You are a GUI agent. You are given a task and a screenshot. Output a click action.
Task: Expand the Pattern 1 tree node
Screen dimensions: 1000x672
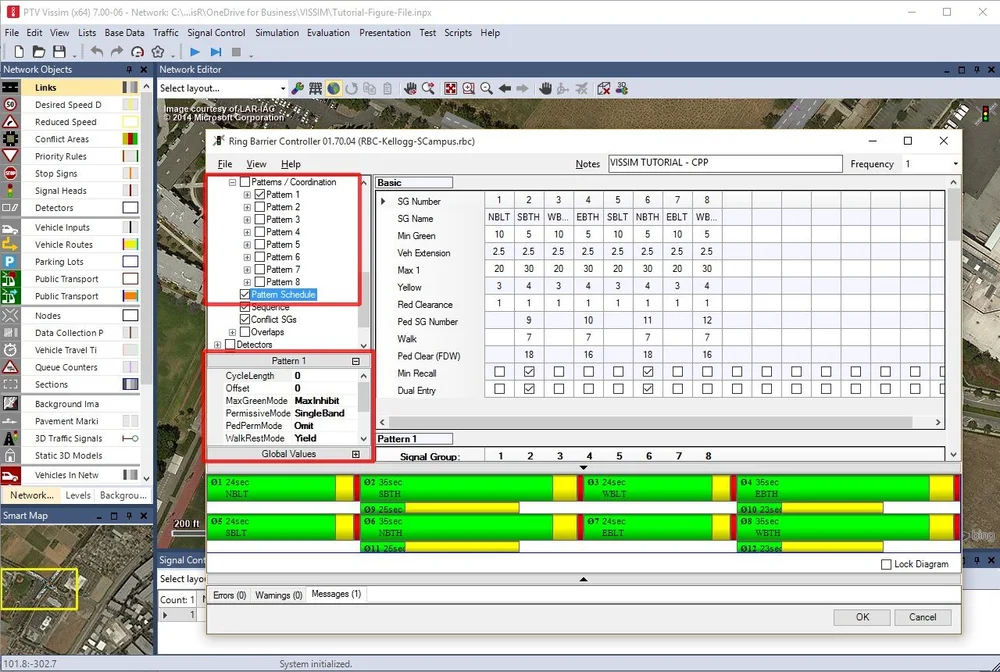pyautogui.click(x=246, y=197)
